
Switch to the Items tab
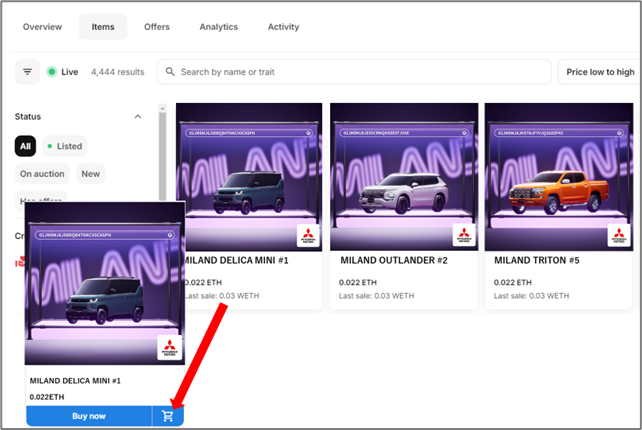tap(103, 27)
